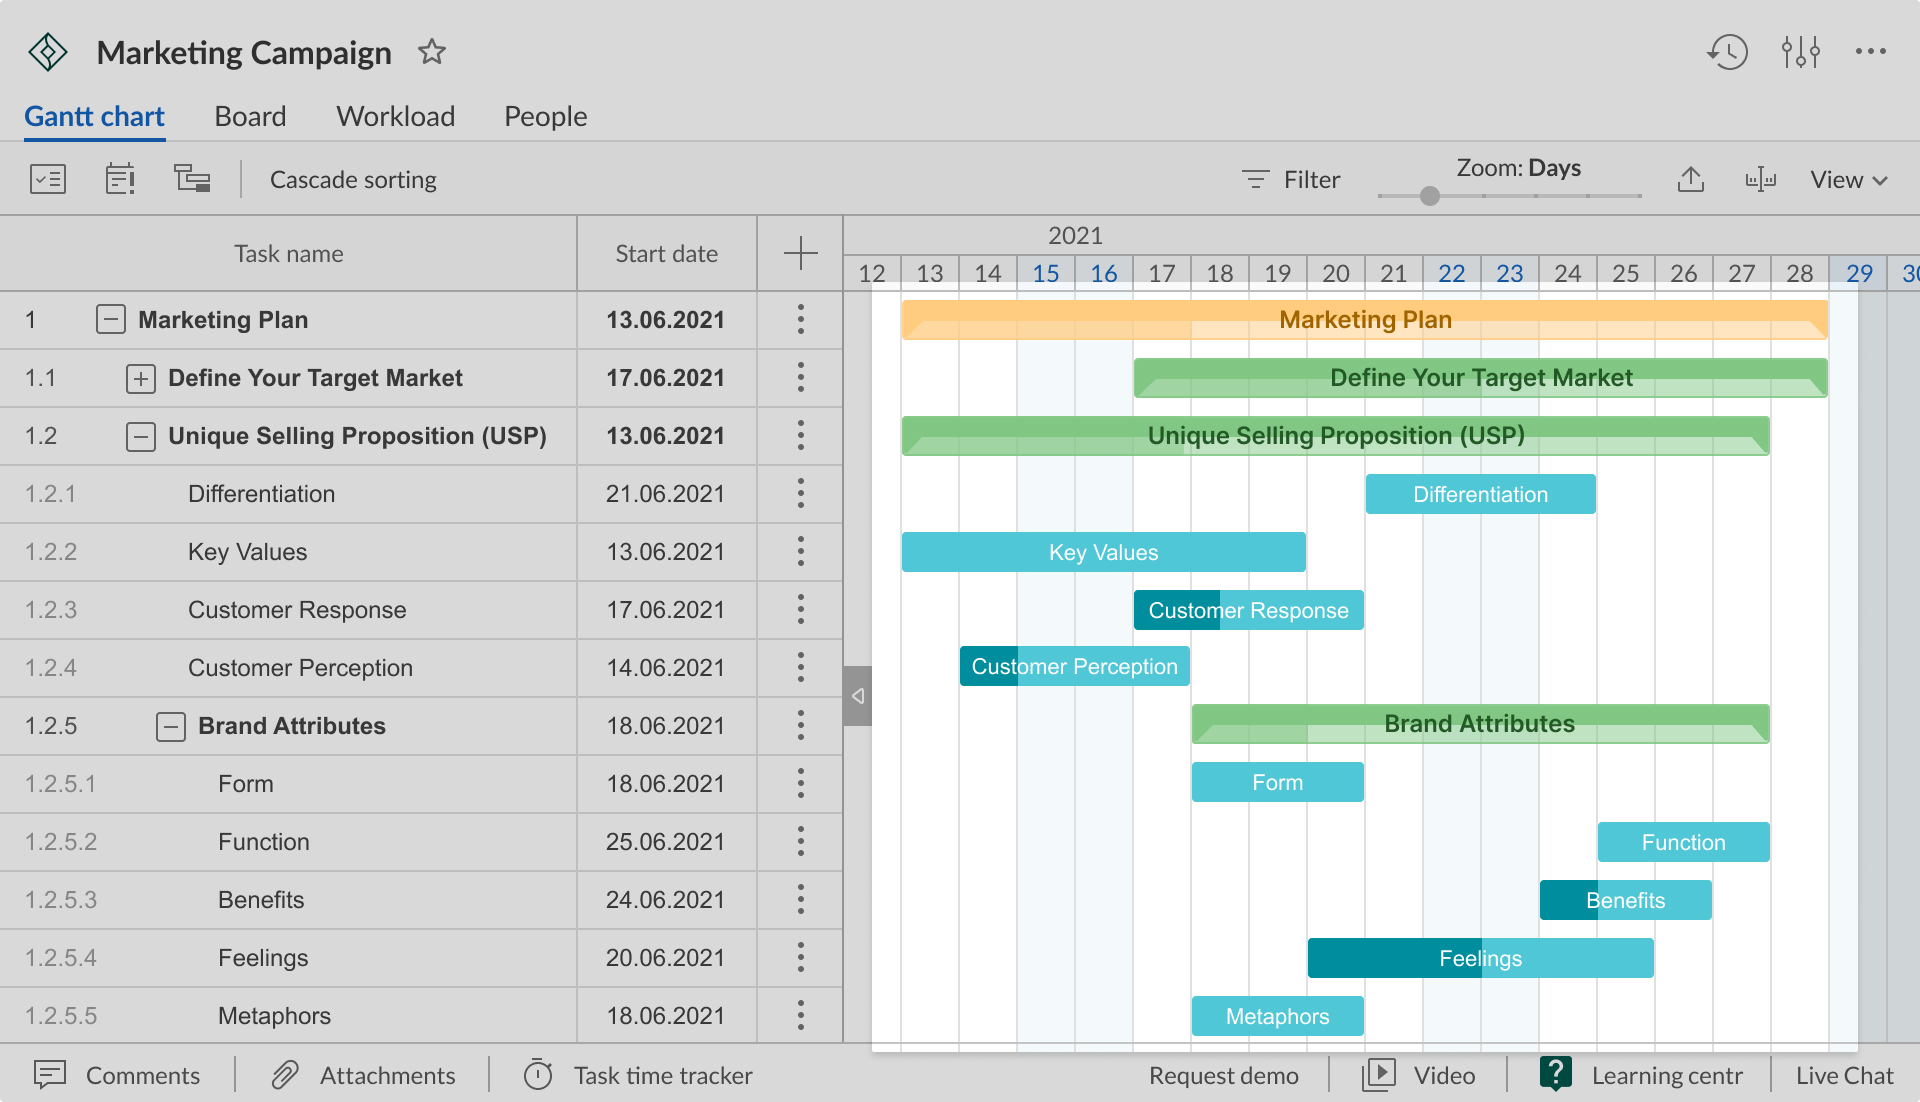This screenshot has height=1102, width=1920.
Task: Click the cascade layout icon near Cascade sorting
Action: point(192,179)
